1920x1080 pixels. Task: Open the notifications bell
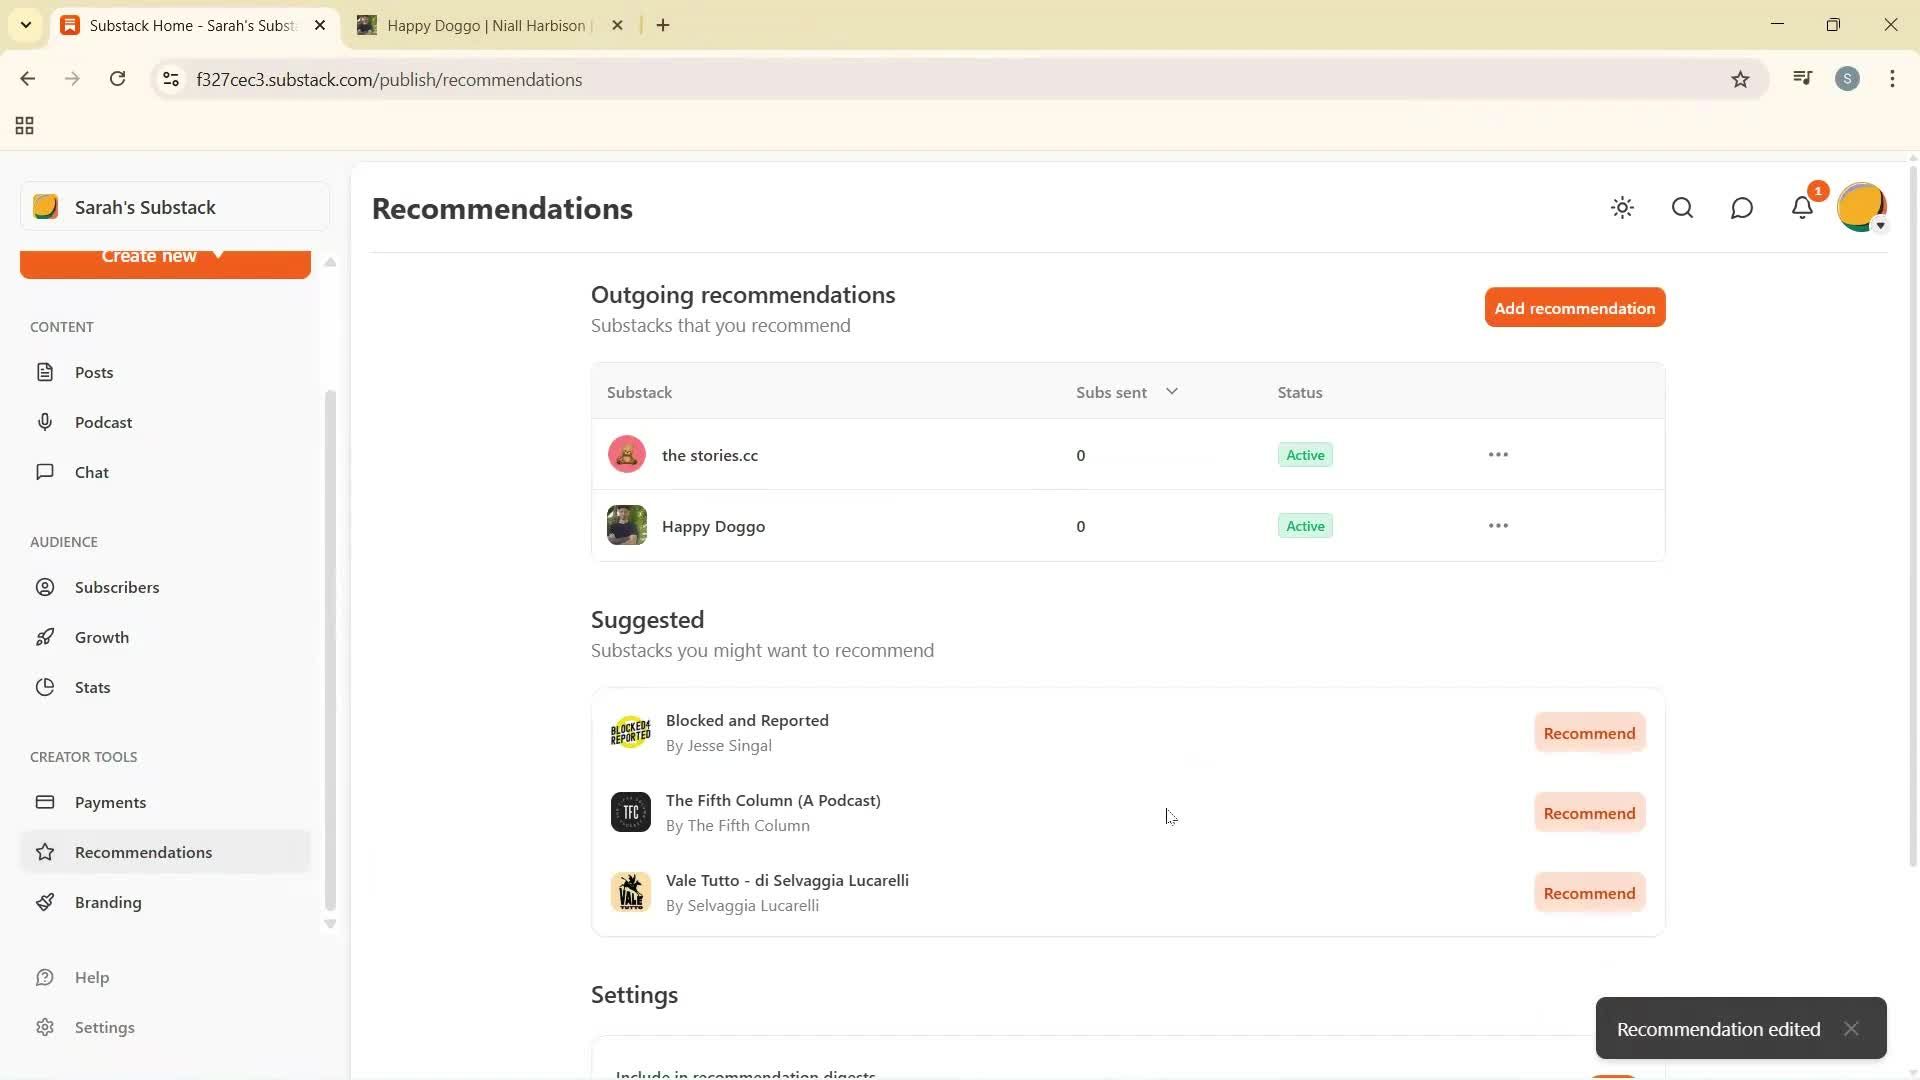click(1802, 207)
